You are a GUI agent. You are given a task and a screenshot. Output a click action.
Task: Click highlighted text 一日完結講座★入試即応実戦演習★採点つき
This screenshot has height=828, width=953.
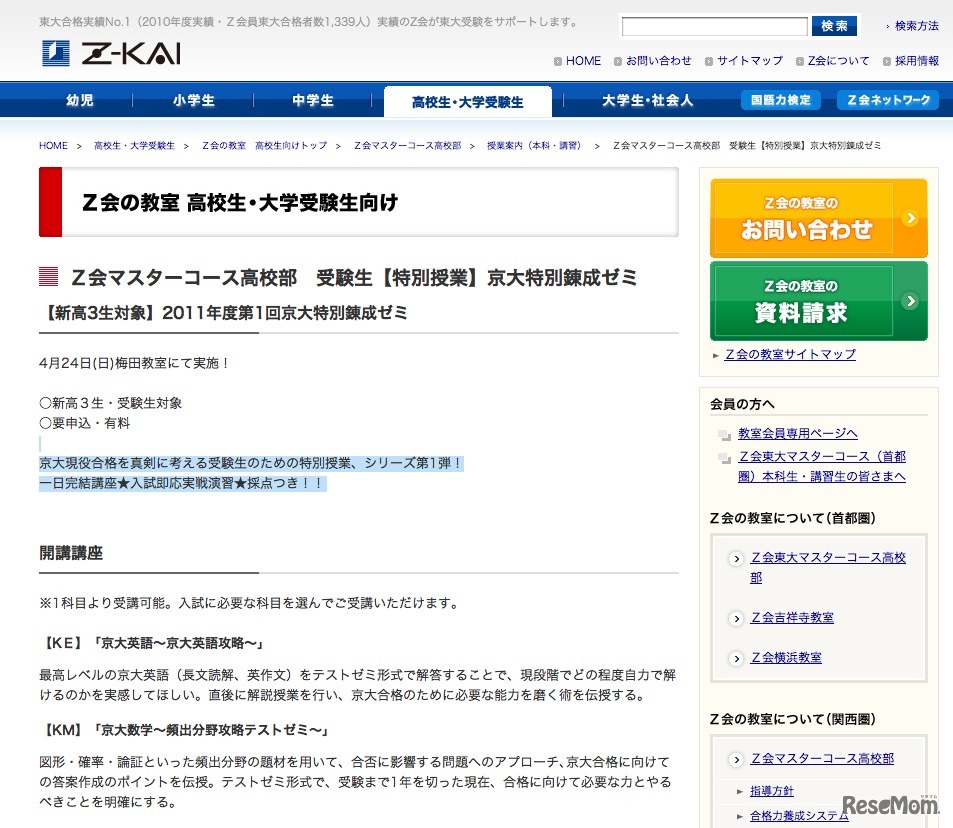tap(182, 484)
